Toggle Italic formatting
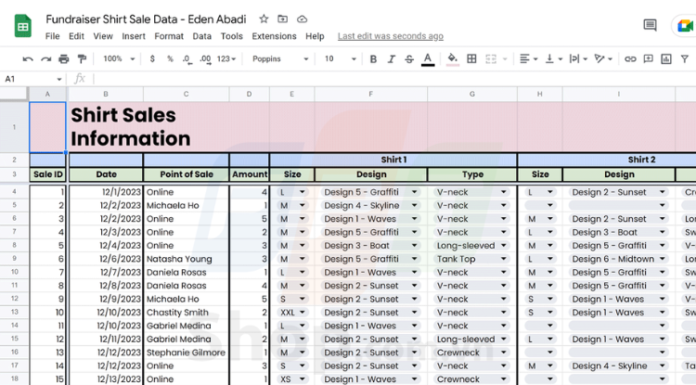The width and height of the screenshot is (696, 385). tap(391, 59)
